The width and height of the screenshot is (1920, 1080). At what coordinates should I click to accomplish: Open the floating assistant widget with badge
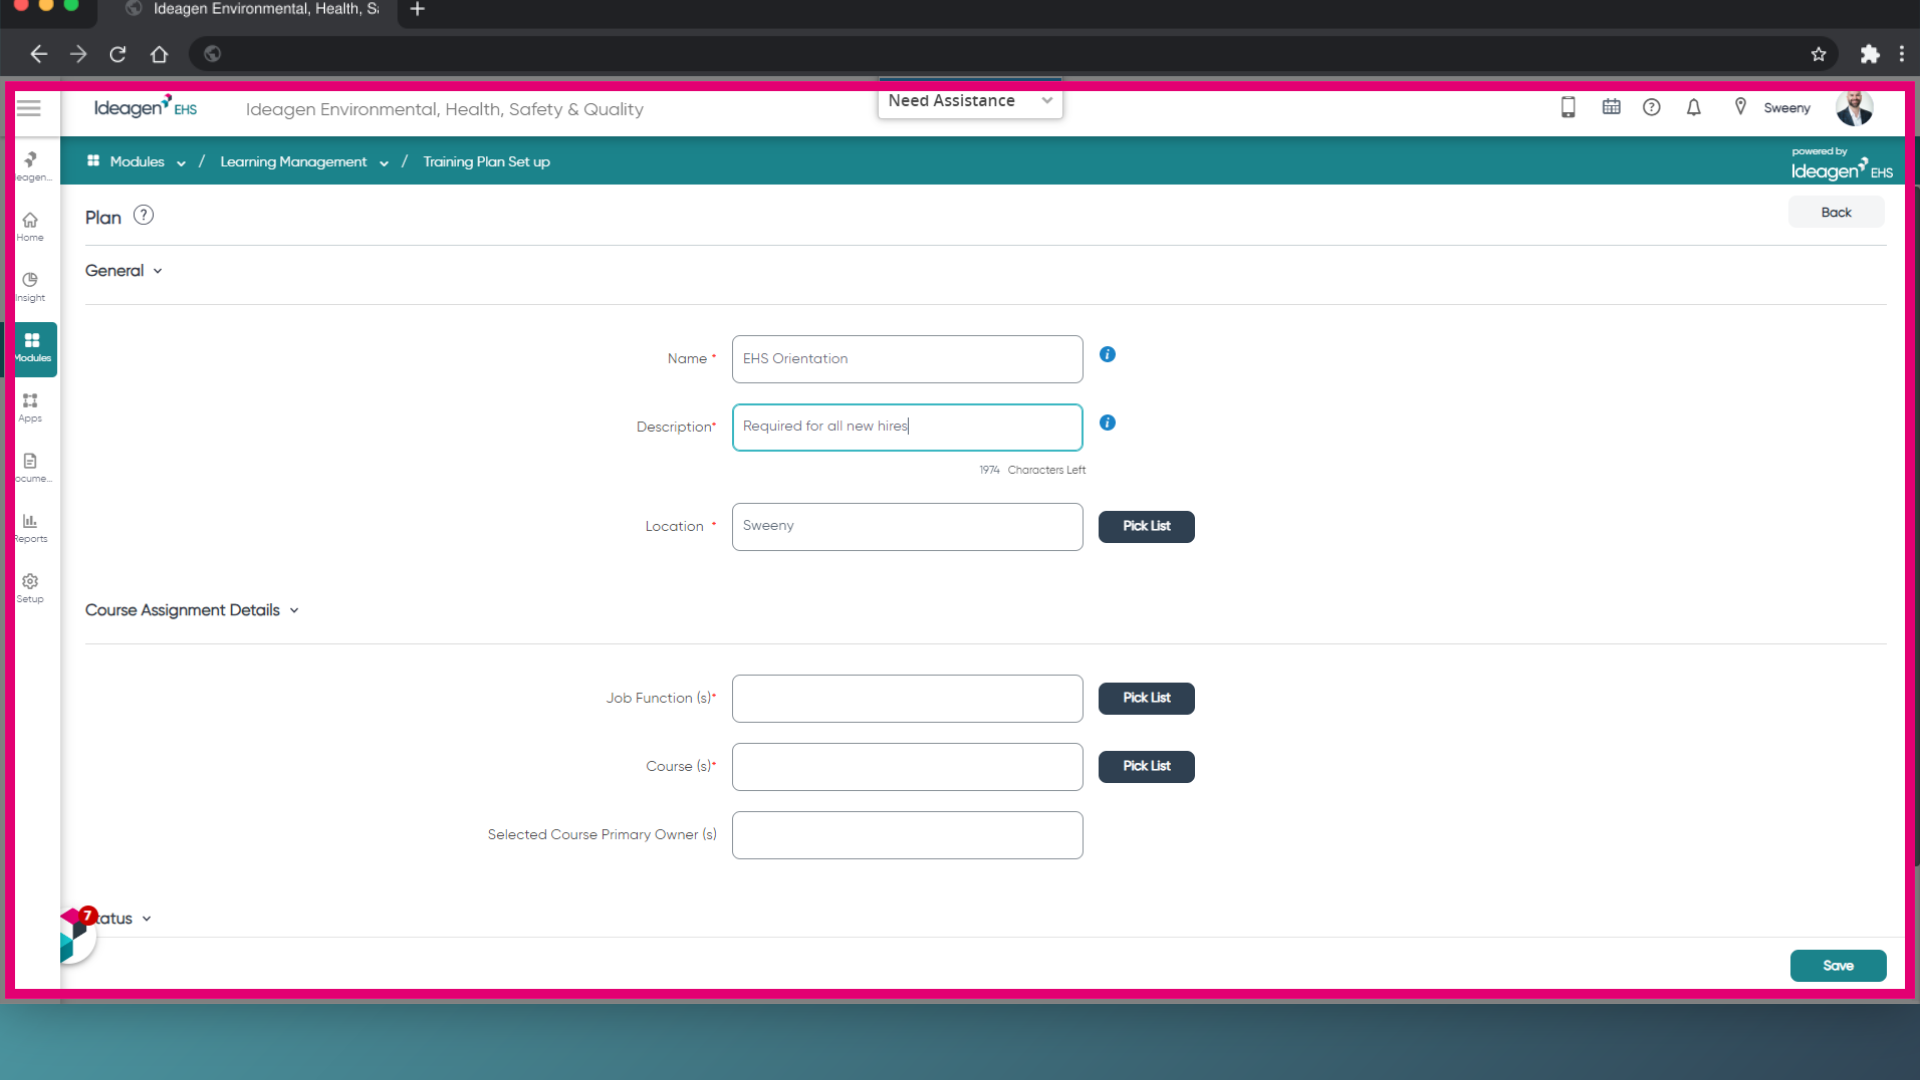click(77, 934)
